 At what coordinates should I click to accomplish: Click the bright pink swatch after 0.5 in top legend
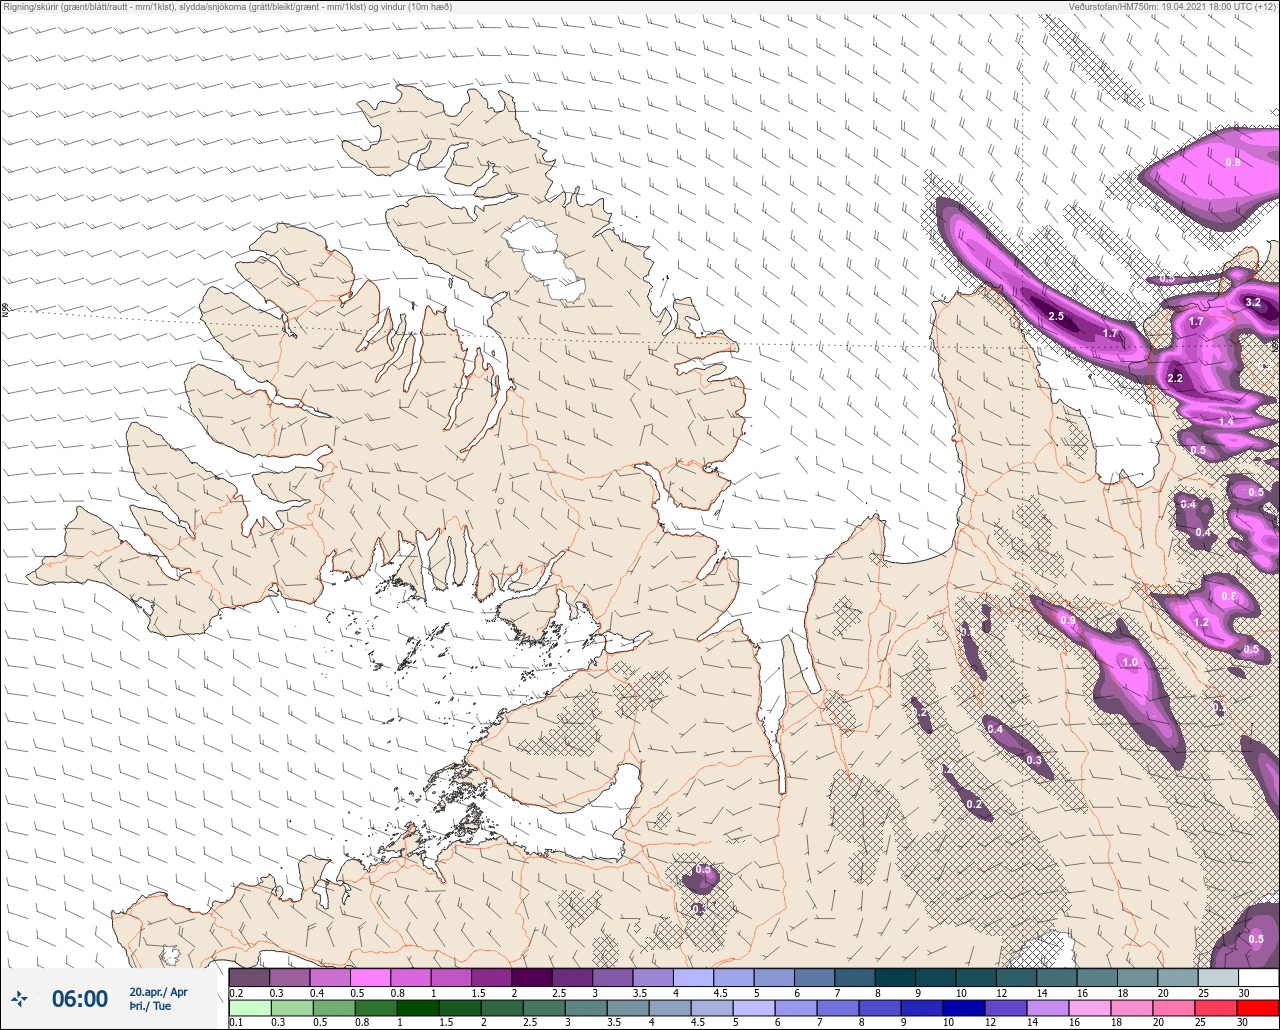pyautogui.click(x=370, y=977)
